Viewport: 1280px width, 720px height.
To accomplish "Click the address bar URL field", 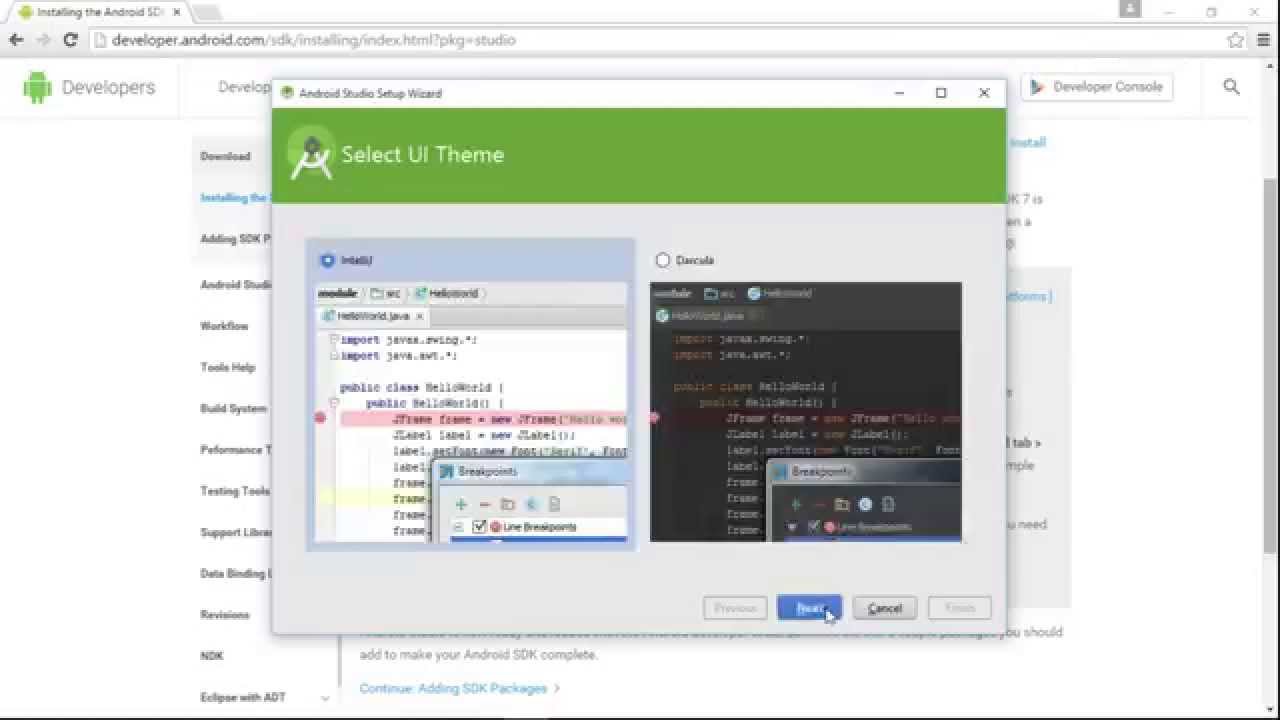I will pyautogui.click(x=660, y=40).
